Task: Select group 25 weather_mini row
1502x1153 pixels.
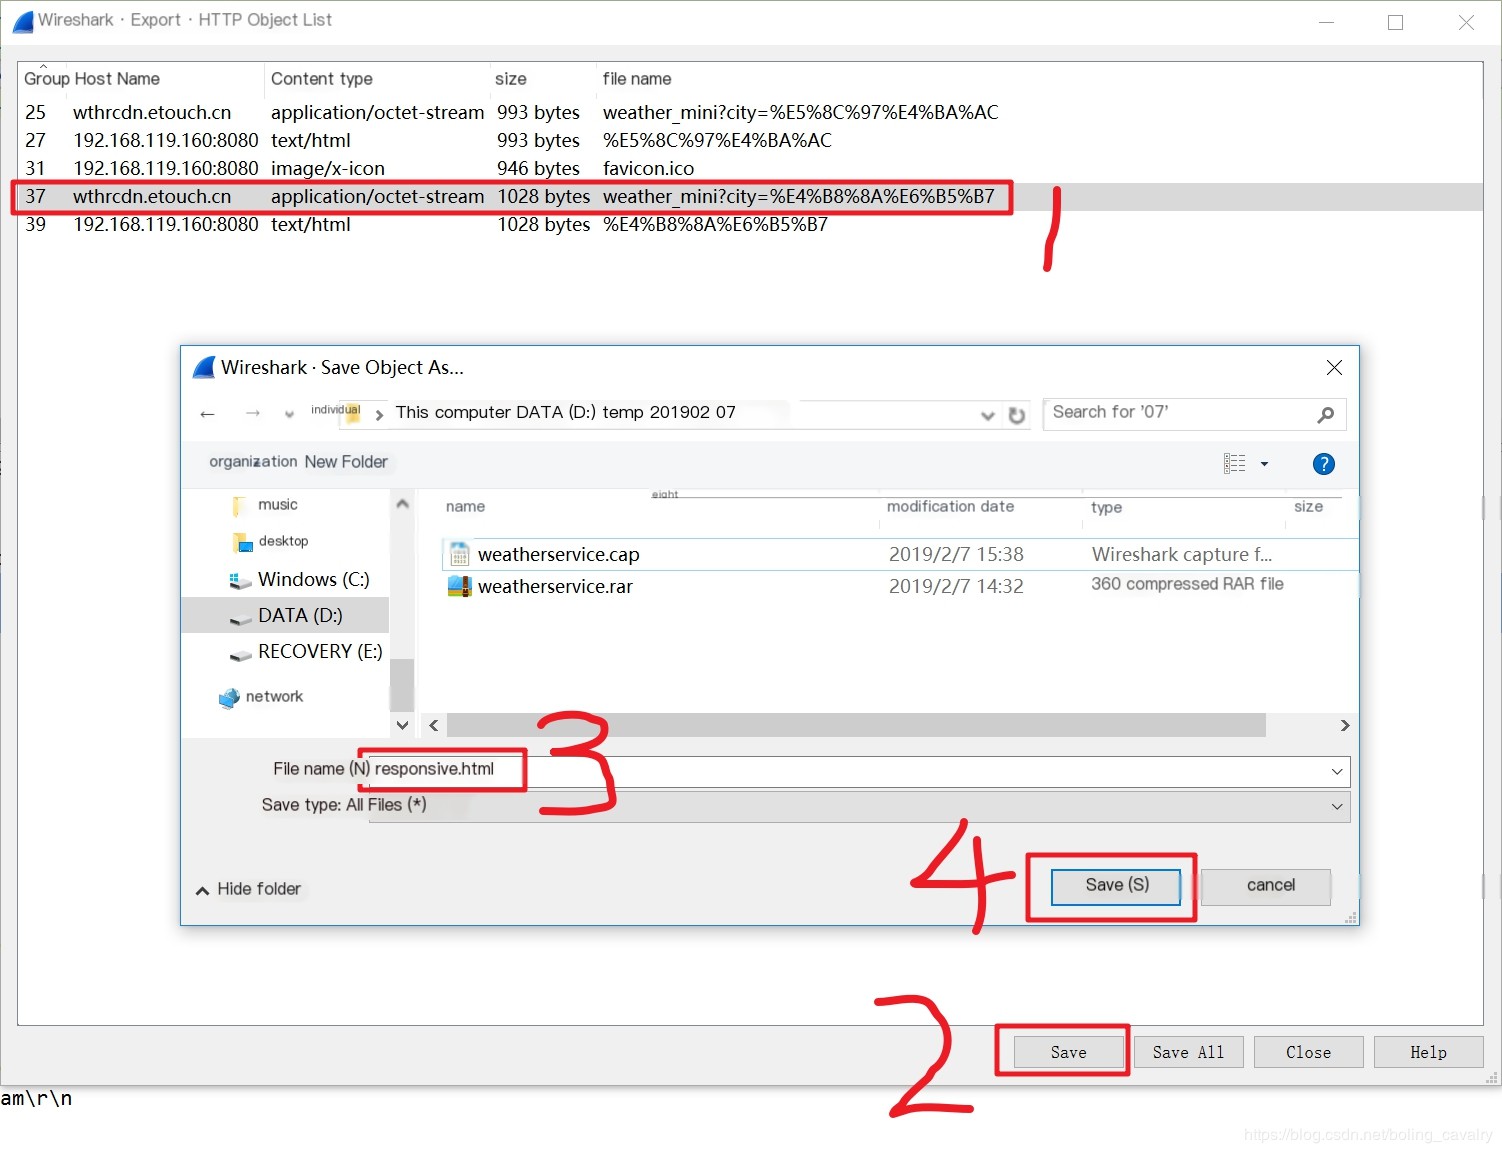Action: click(750, 112)
